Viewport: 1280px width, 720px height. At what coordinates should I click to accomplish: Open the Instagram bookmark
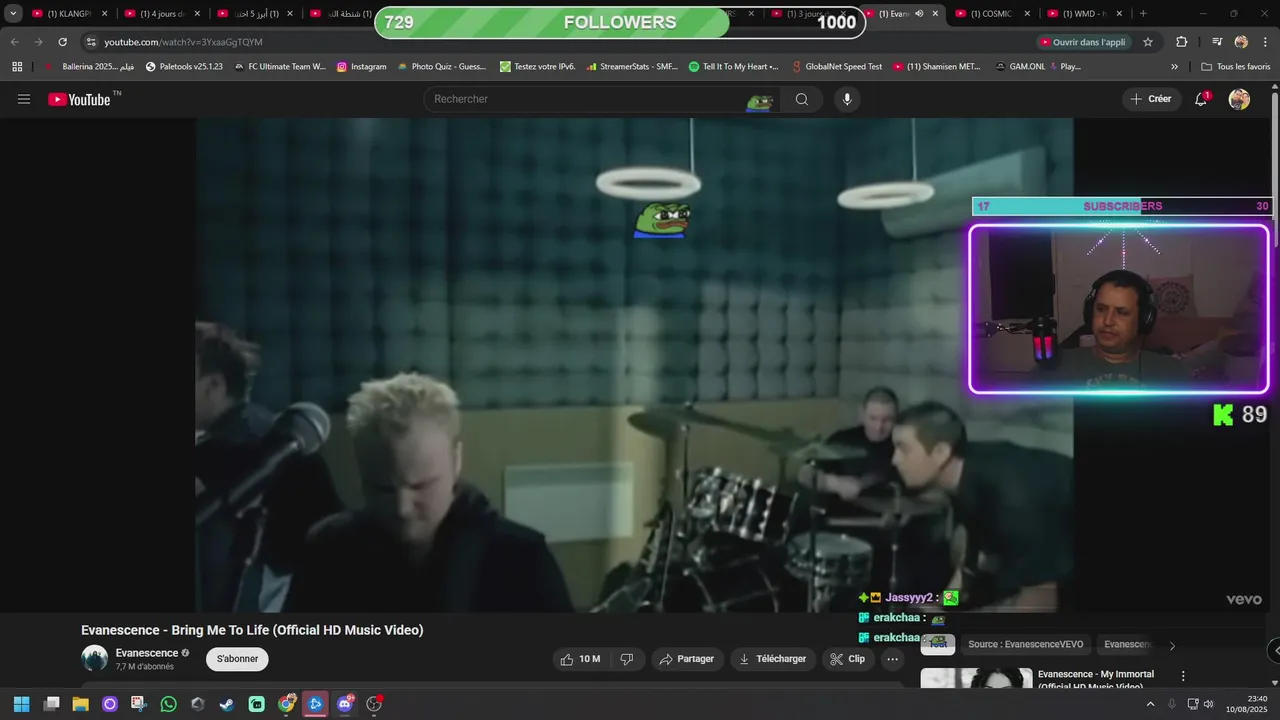tap(361, 67)
